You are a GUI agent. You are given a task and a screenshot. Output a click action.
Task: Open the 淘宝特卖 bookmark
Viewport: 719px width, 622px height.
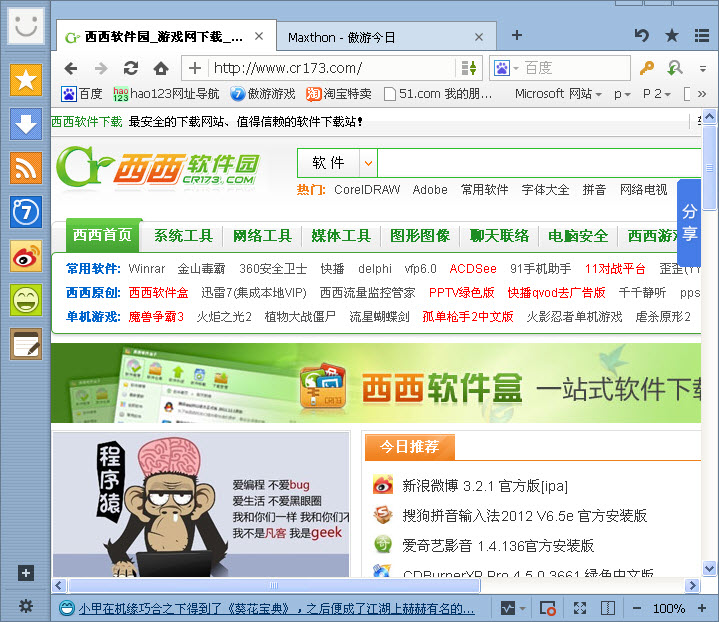[x=339, y=94]
